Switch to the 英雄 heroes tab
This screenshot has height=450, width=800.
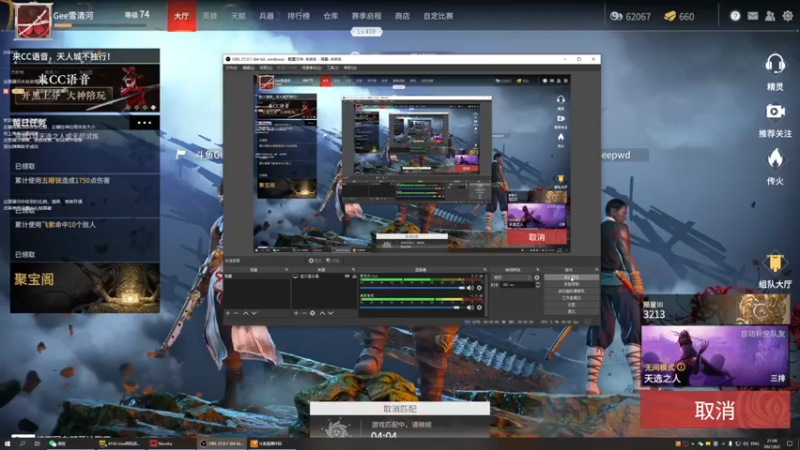(210, 16)
